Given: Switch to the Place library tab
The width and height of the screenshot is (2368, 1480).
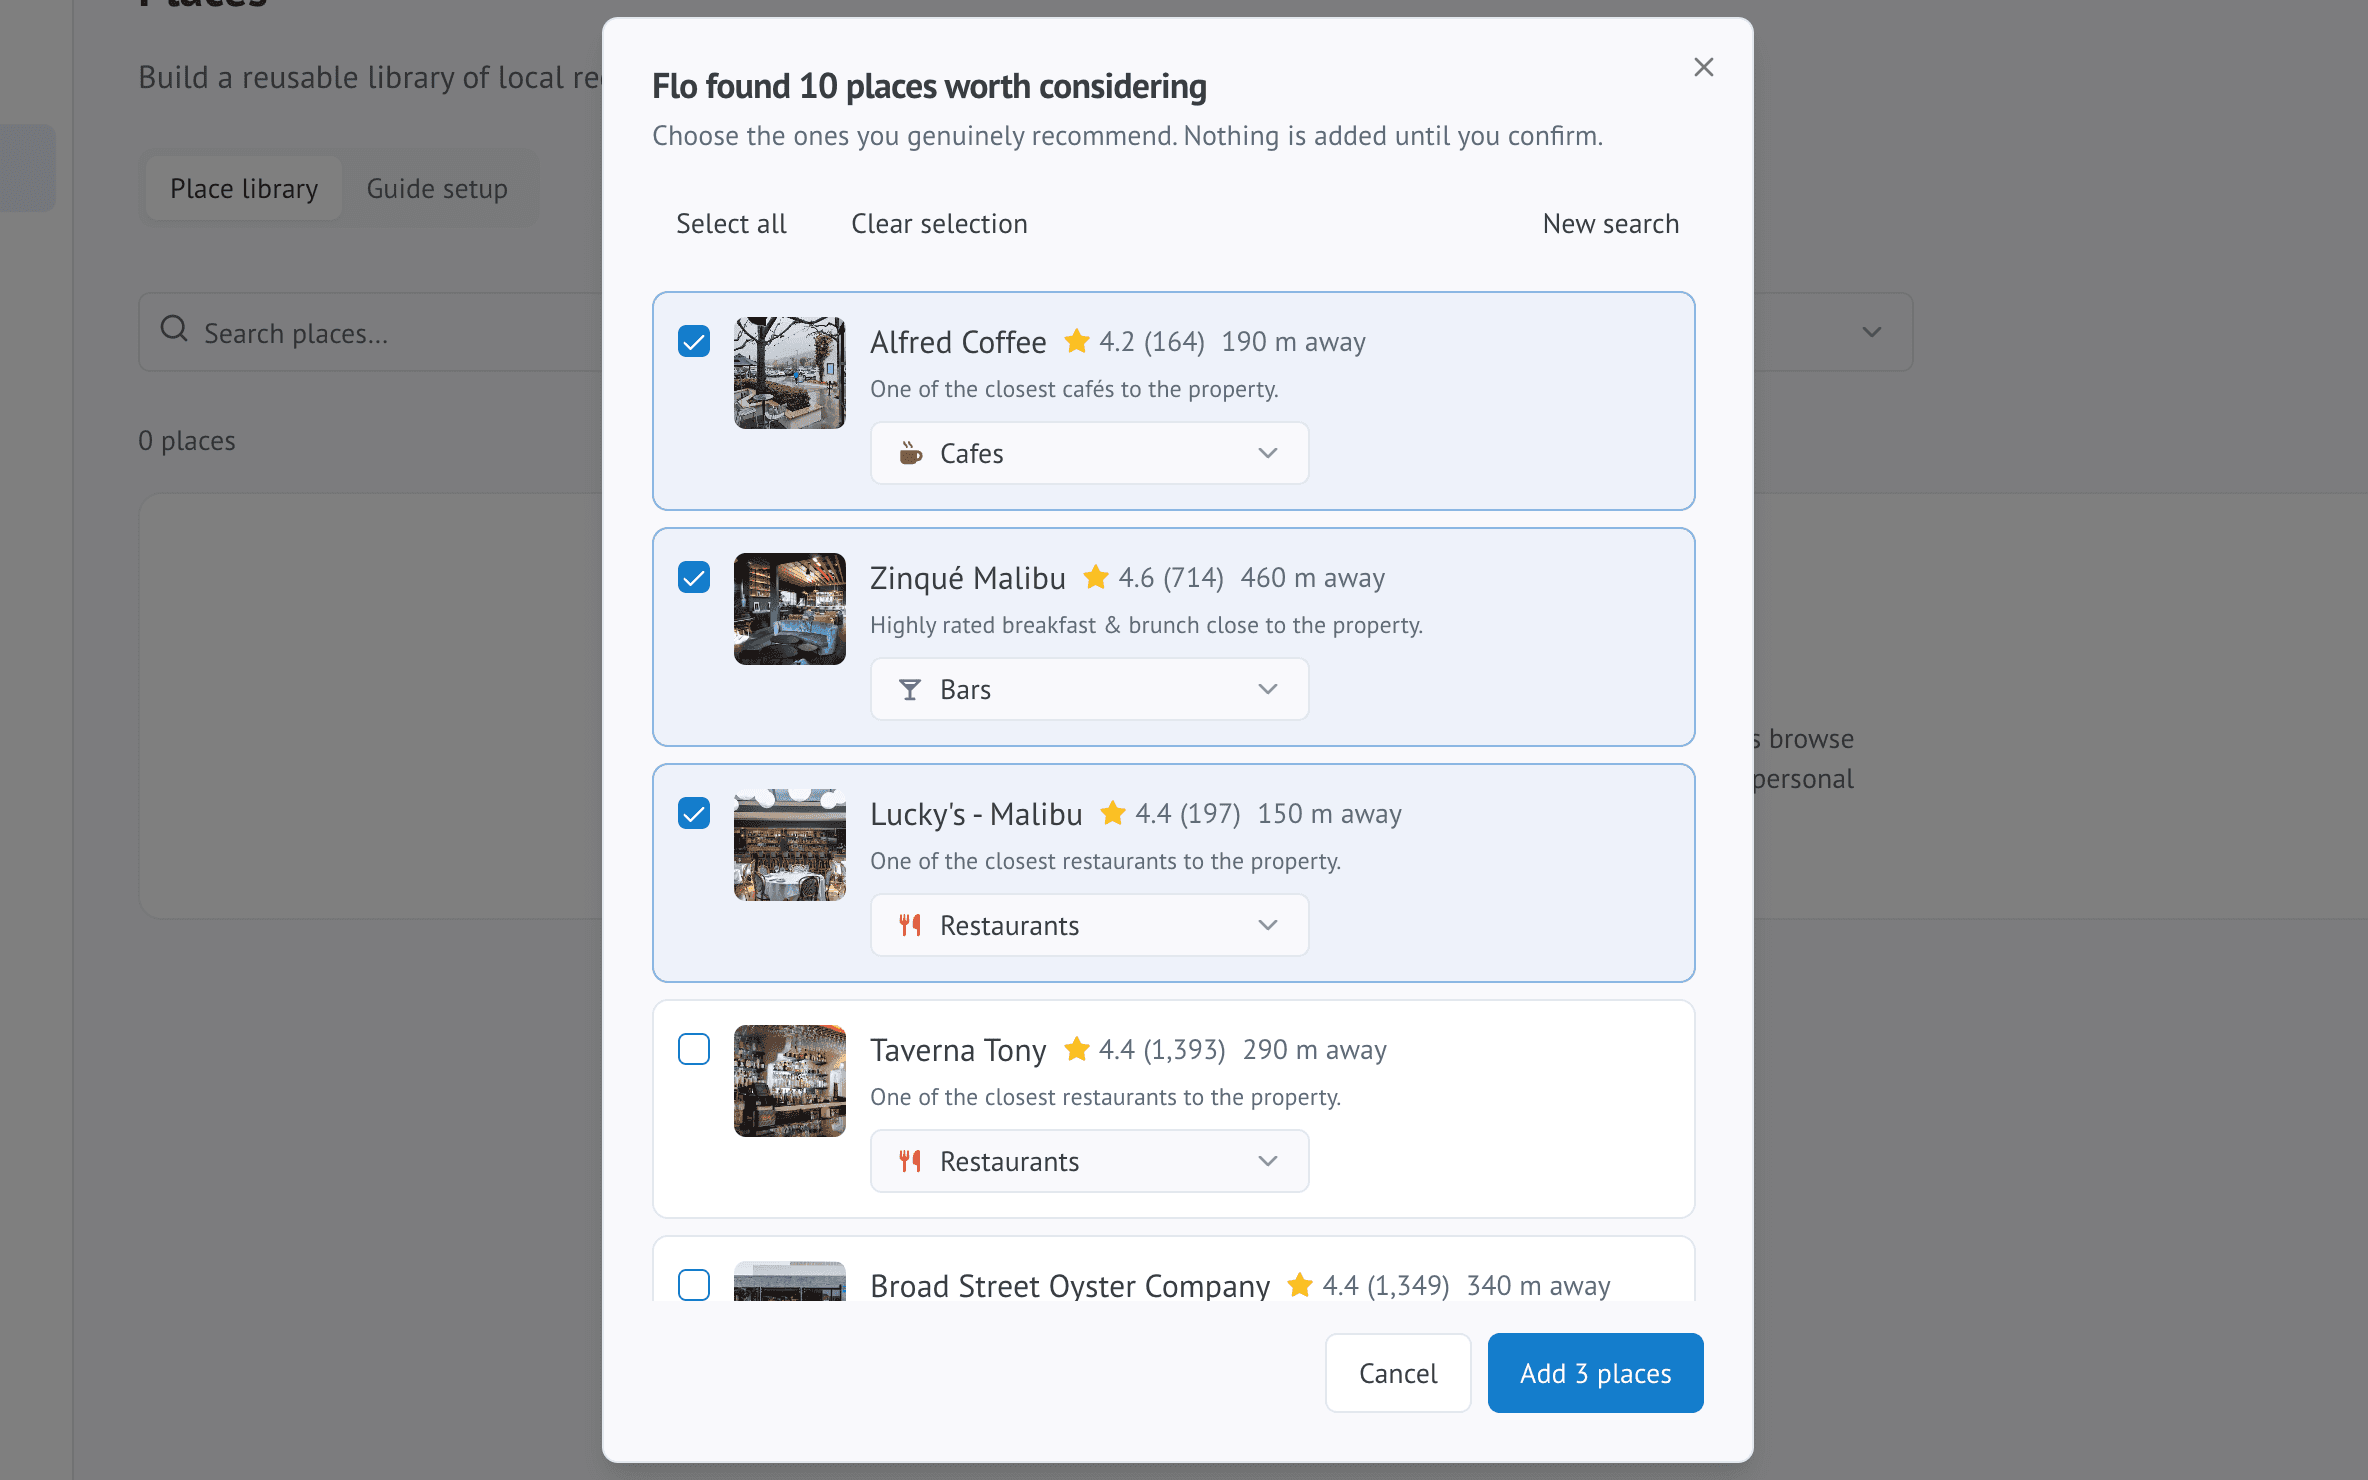Looking at the screenshot, I should 244,188.
